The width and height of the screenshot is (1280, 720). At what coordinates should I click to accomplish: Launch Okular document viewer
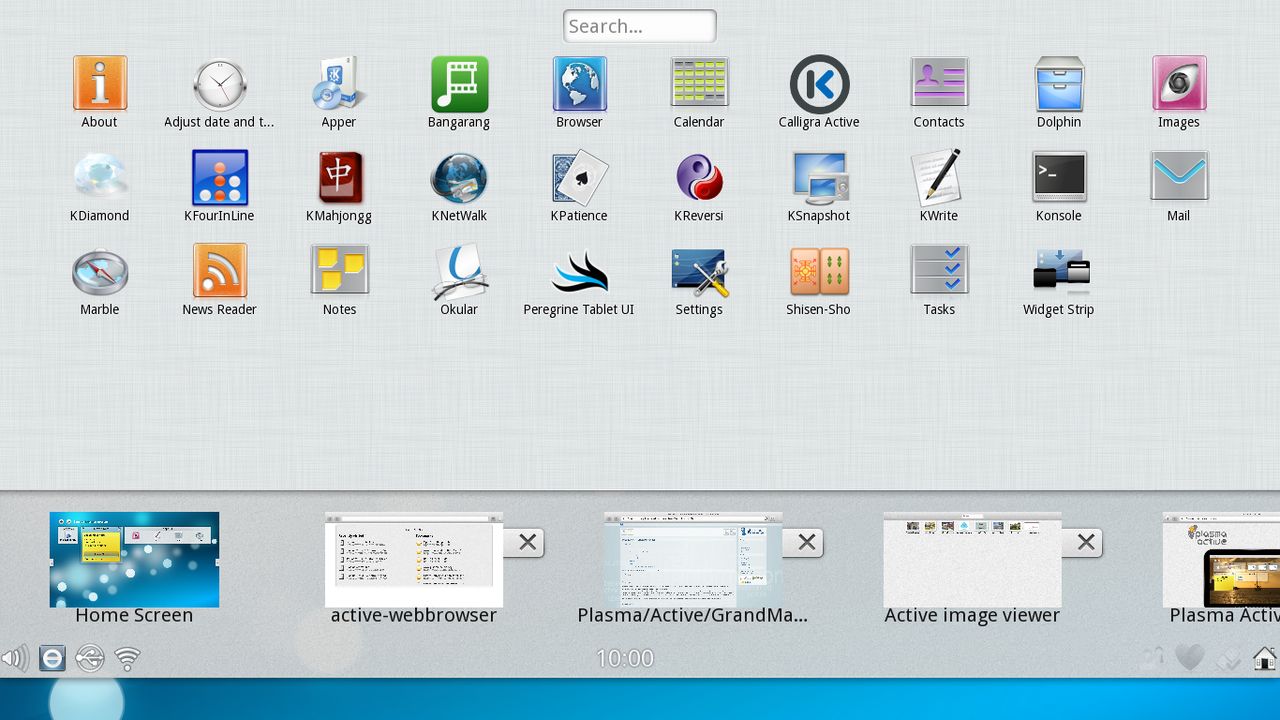tap(459, 280)
